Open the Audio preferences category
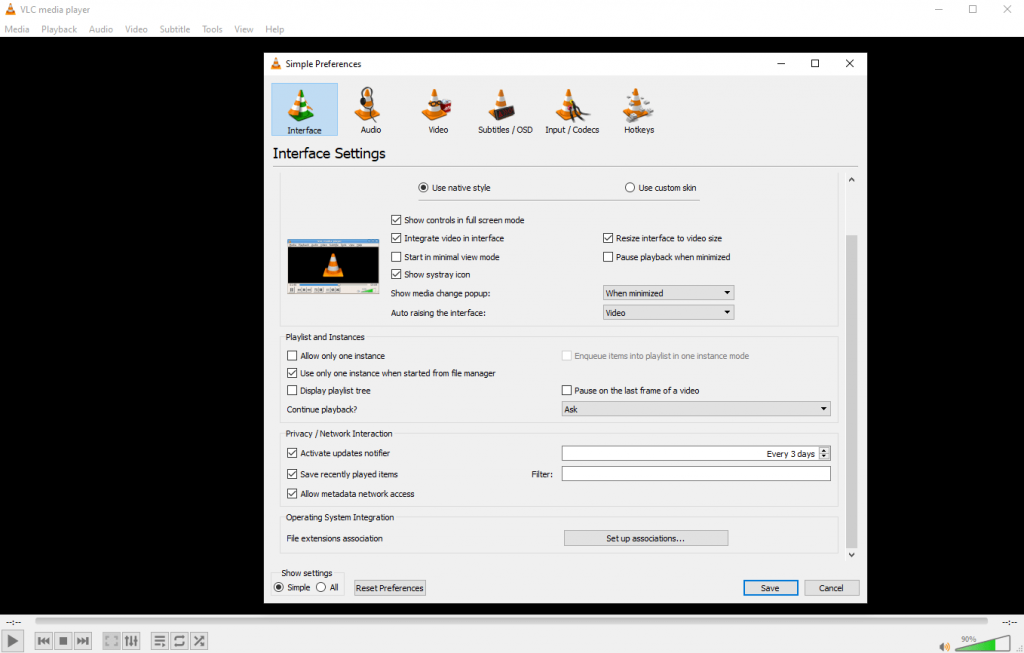Image resolution: width=1024 pixels, height=653 pixels. click(370, 109)
